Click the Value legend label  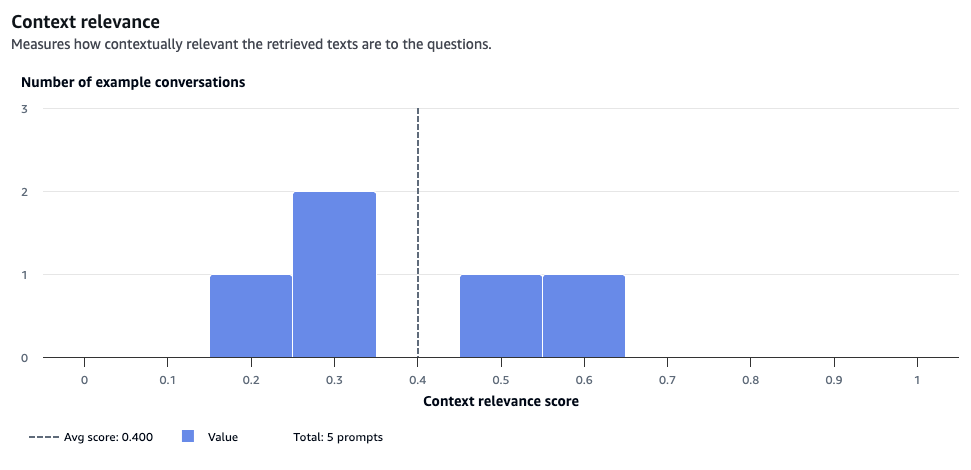(x=223, y=437)
